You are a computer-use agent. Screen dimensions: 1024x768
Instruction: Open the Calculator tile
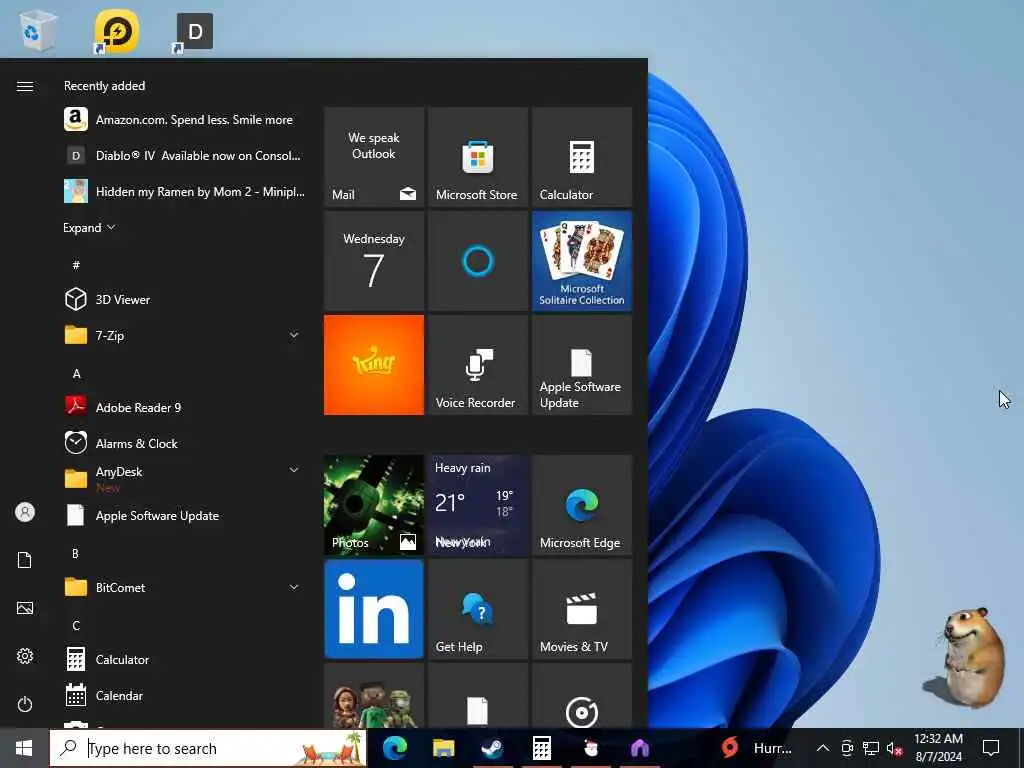click(x=582, y=157)
